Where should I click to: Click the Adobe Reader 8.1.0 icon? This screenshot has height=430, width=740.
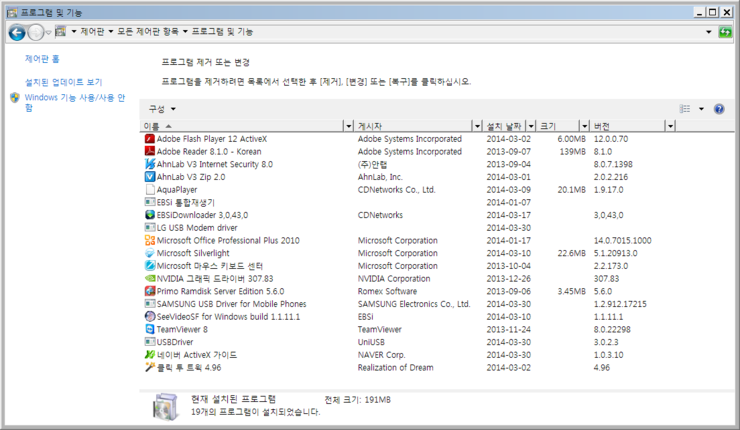pos(150,152)
